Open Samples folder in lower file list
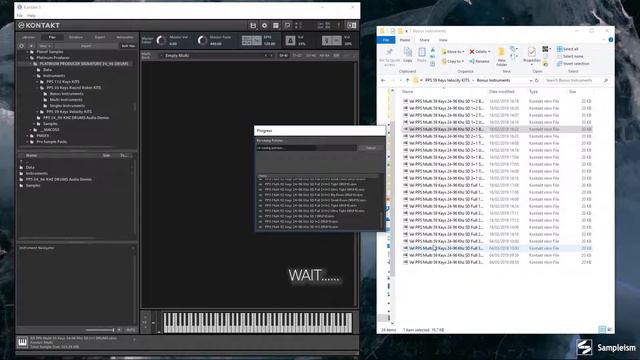This screenshot has height=360, width=640. [x=33, y=185]
